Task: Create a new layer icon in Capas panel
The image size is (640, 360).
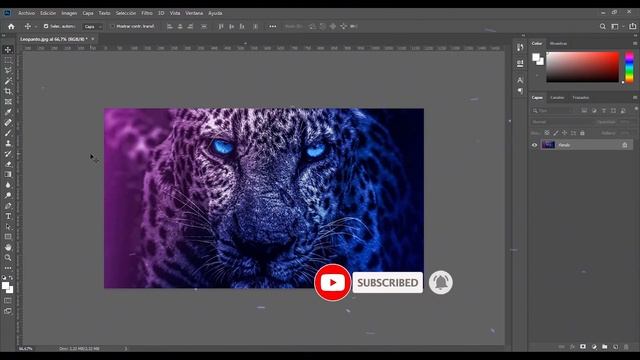Action: (x=616, y=347)
